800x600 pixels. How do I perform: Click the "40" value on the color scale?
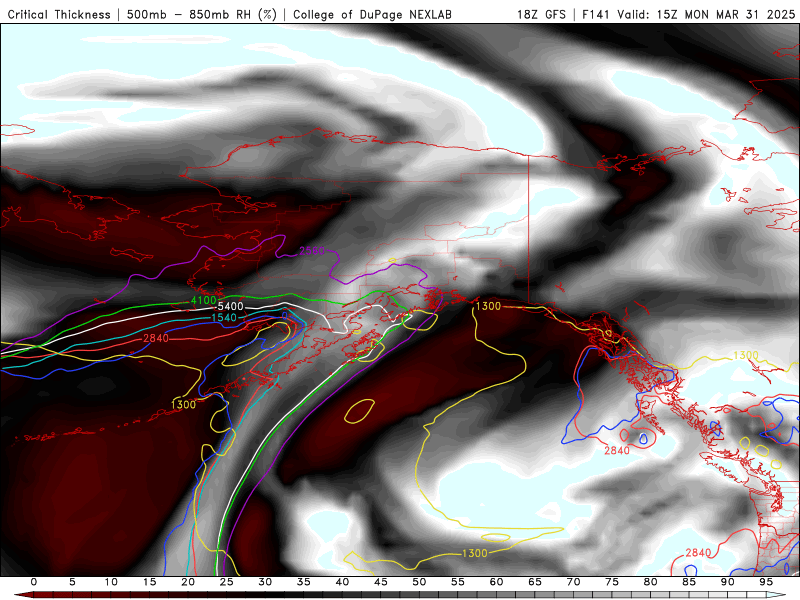pyautogui.click(x=342, y=582)
